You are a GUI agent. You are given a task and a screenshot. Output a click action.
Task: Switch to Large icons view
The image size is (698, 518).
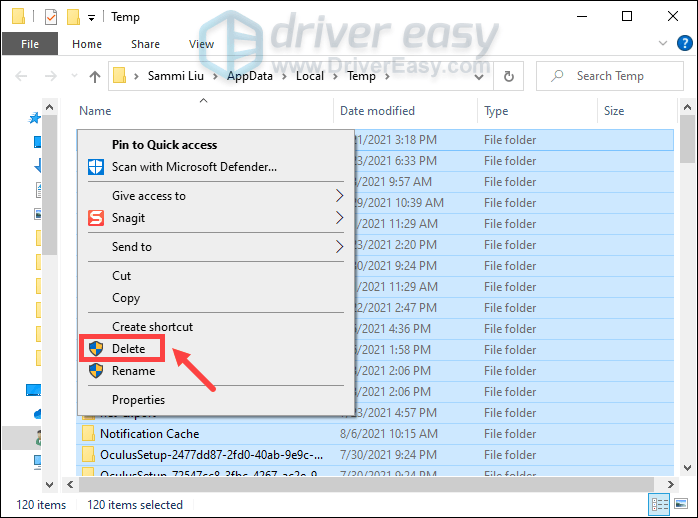(x=681, y=504)
